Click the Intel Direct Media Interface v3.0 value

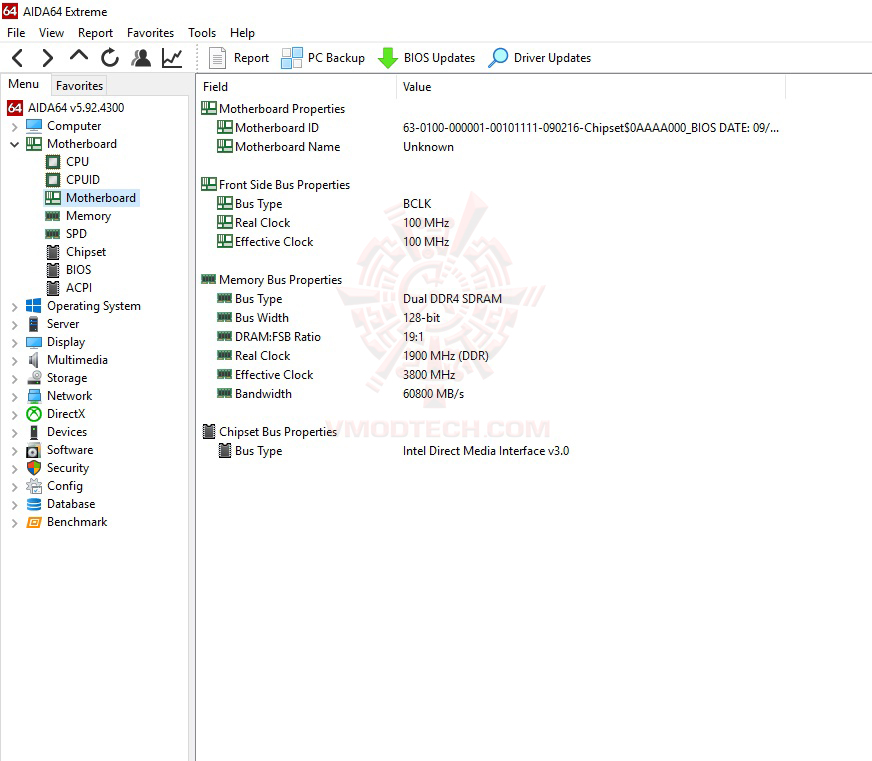[486, 451]
